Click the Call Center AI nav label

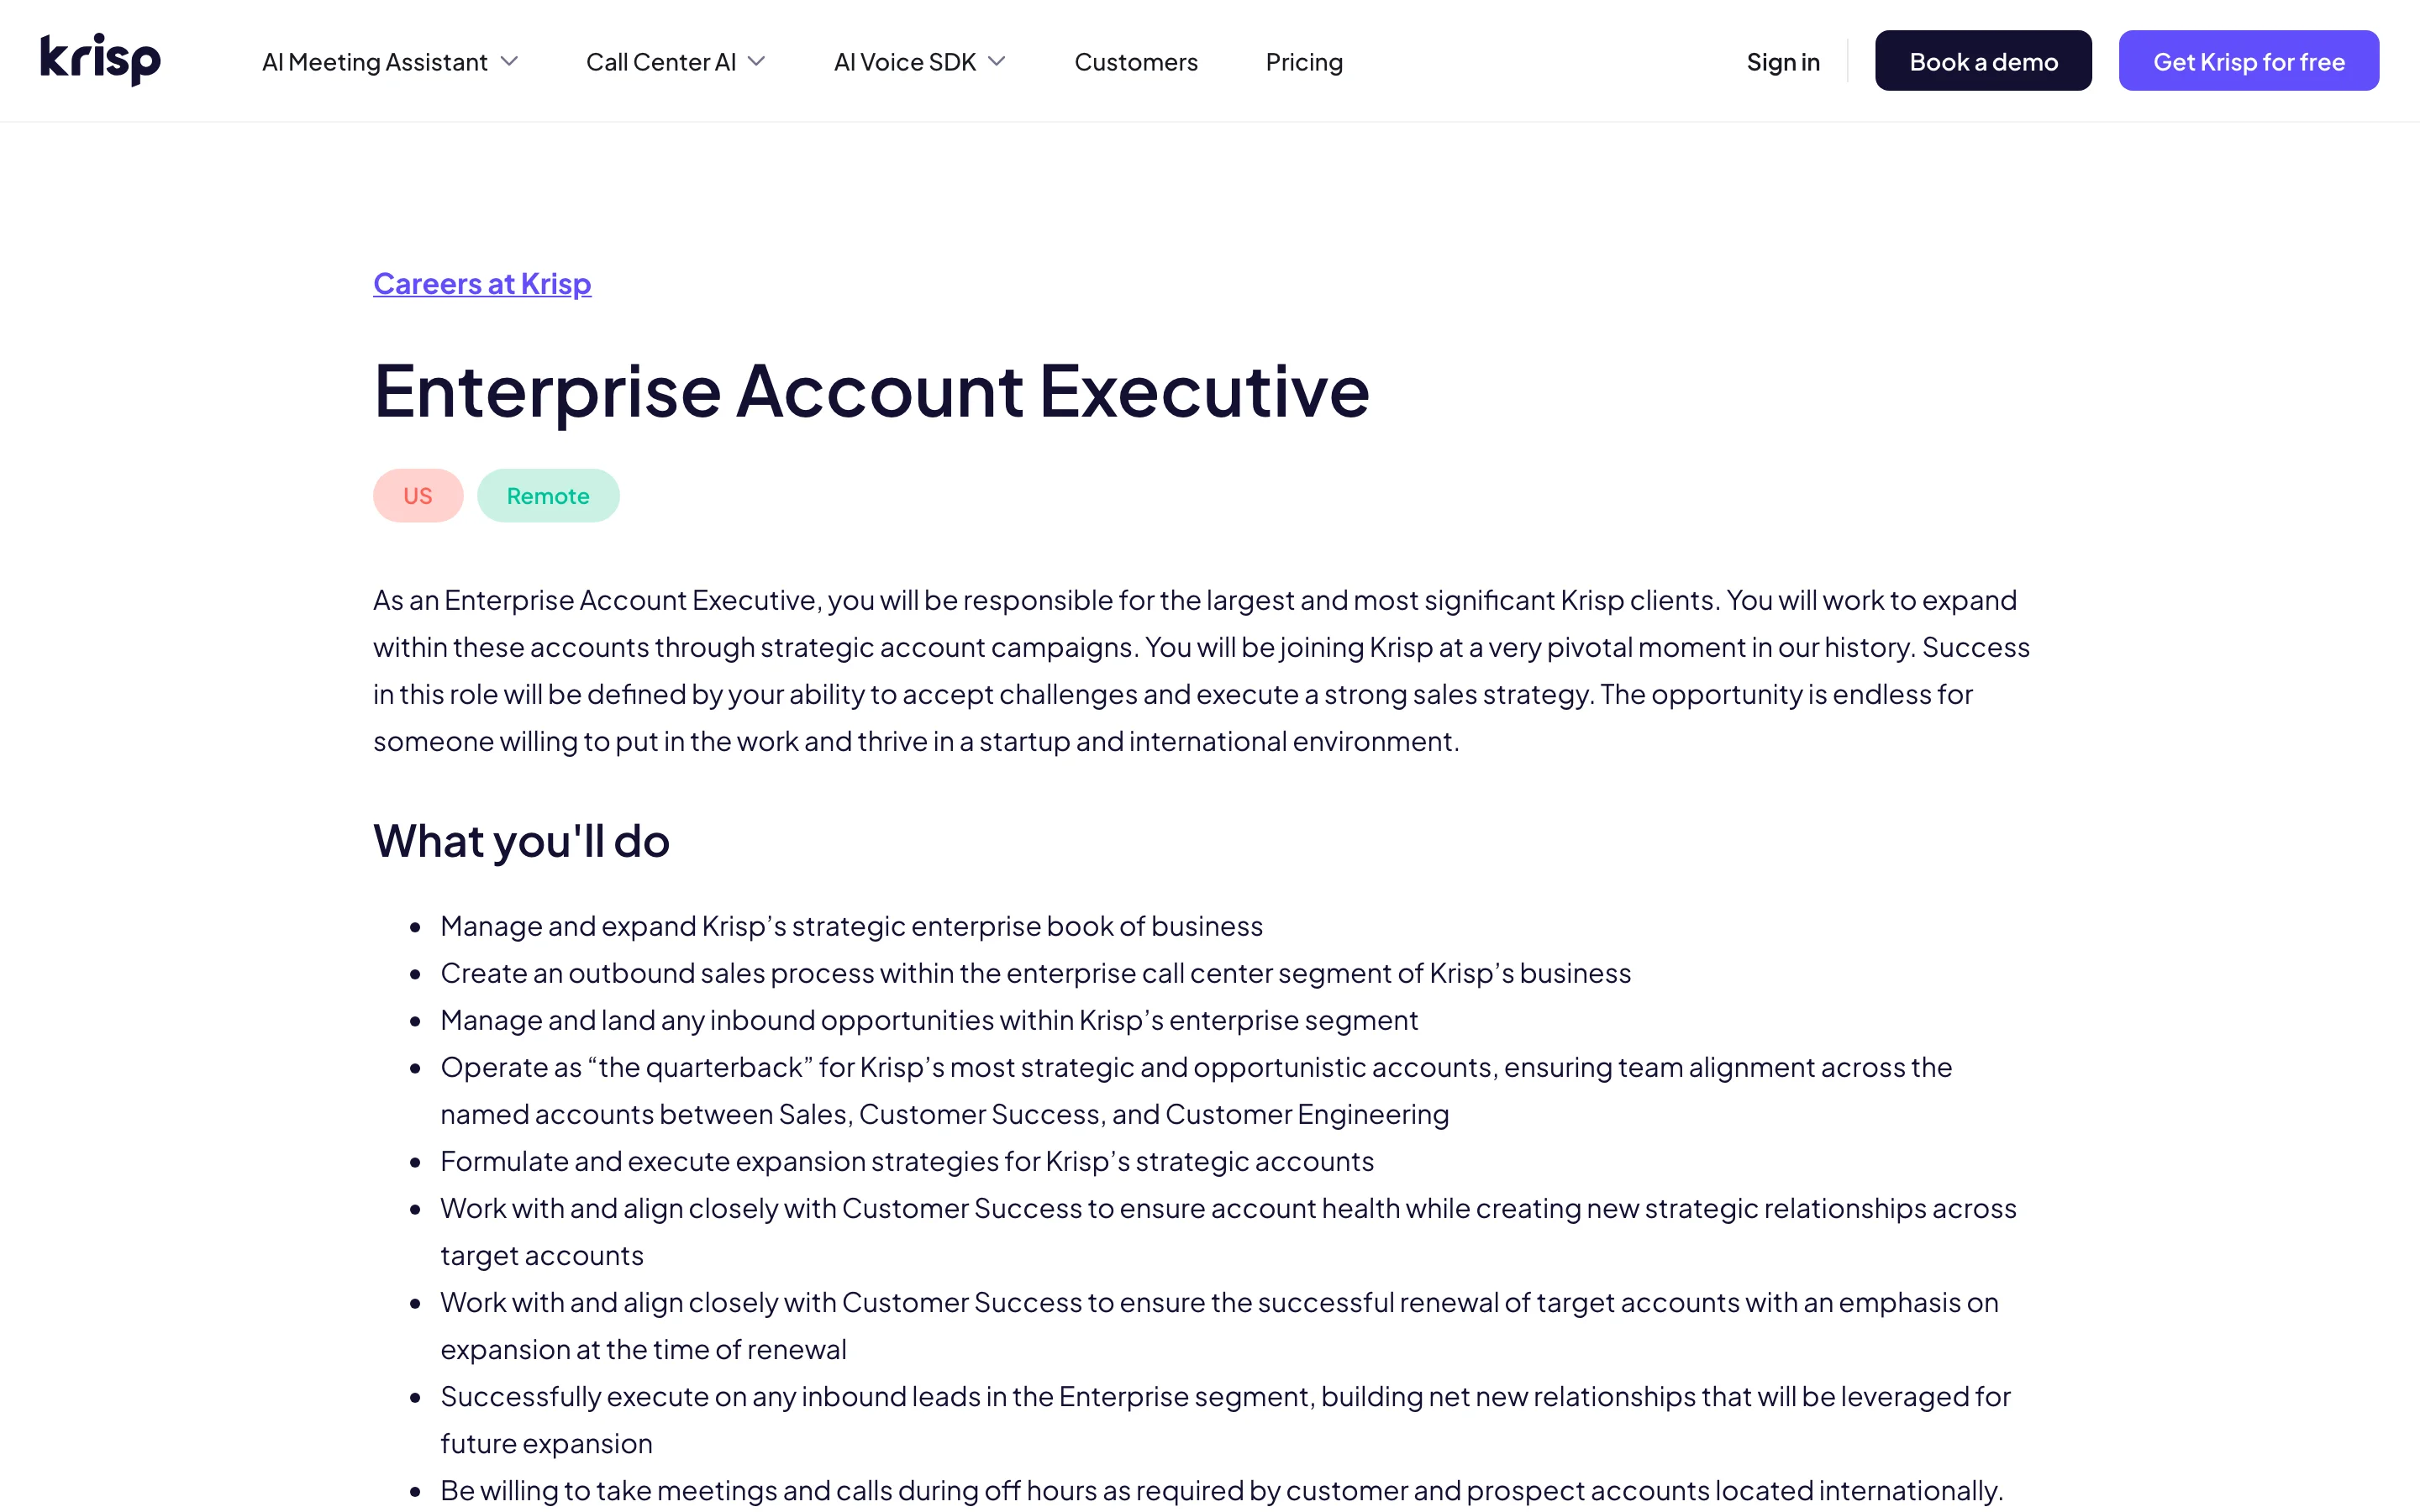click(660, 61)
